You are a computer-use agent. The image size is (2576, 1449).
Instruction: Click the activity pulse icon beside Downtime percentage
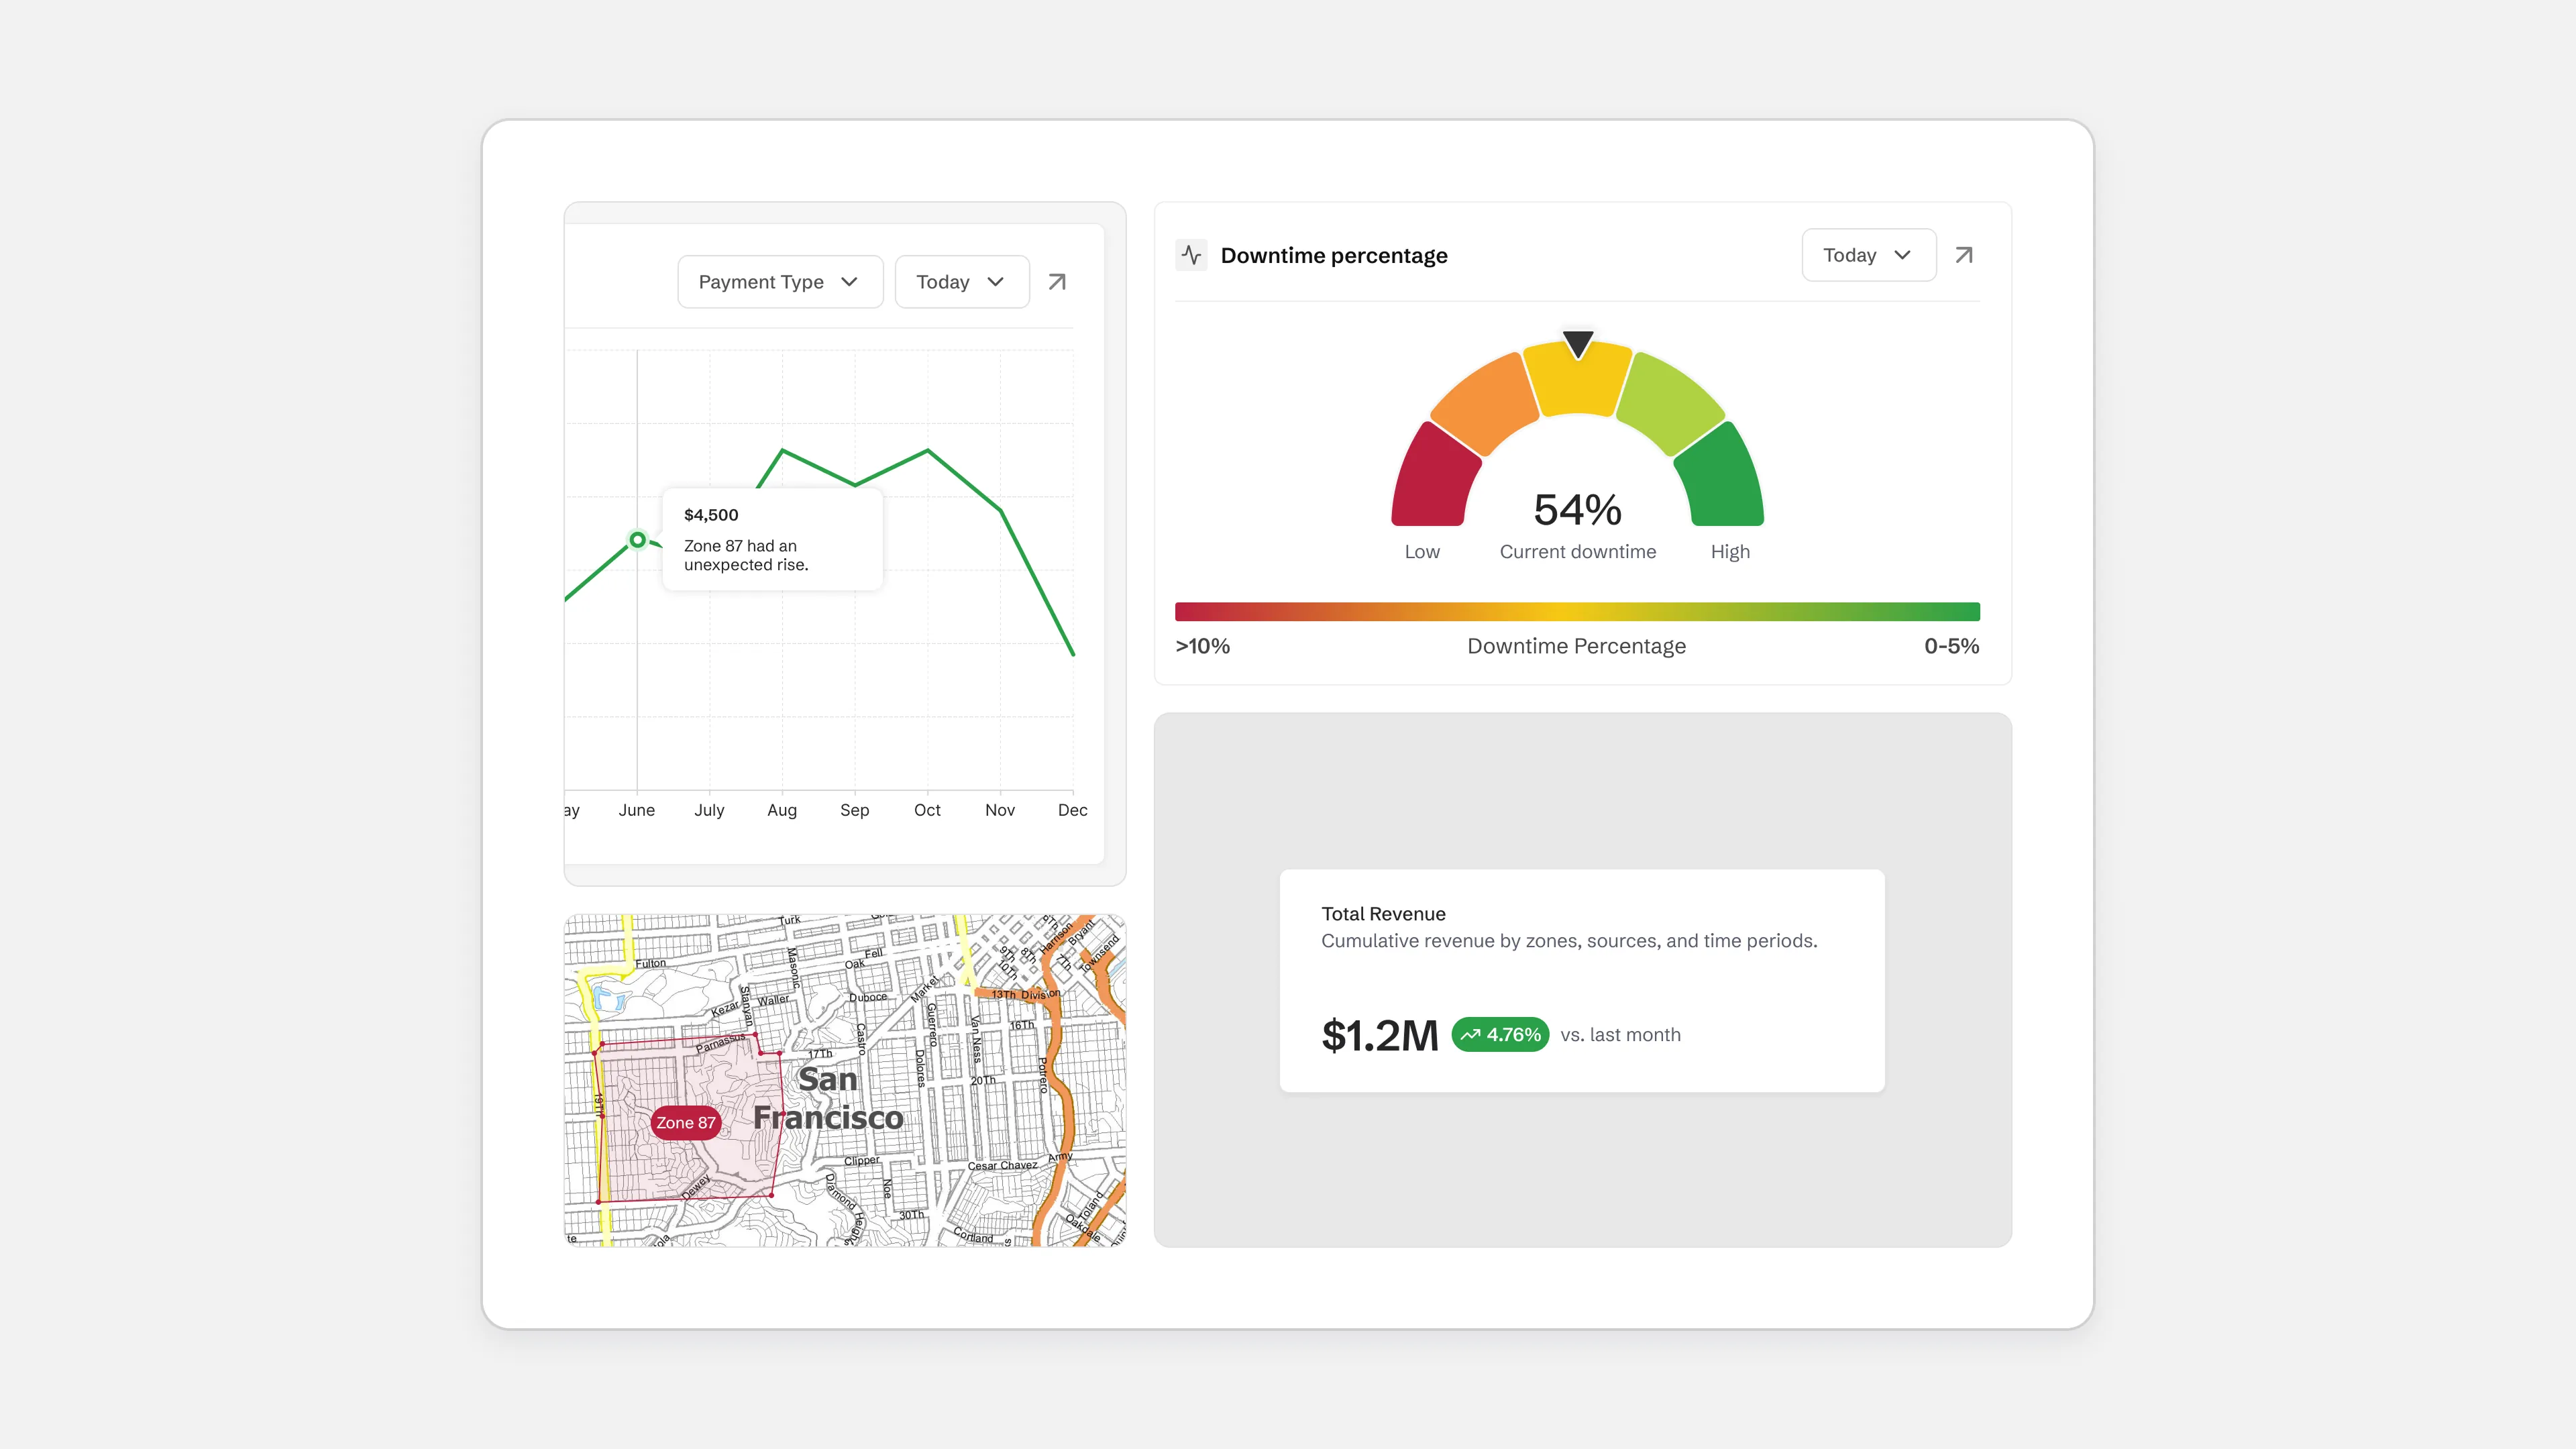click(x=1191, y=255)
